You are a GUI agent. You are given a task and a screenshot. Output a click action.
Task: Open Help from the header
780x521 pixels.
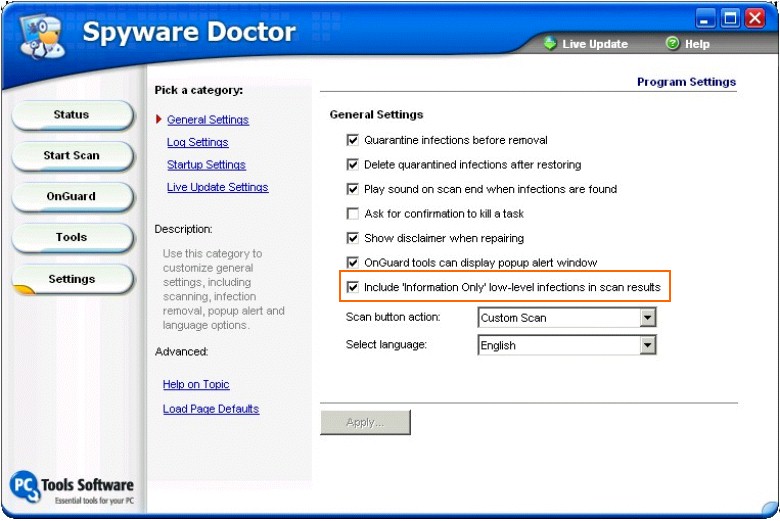tap(697, 44)
